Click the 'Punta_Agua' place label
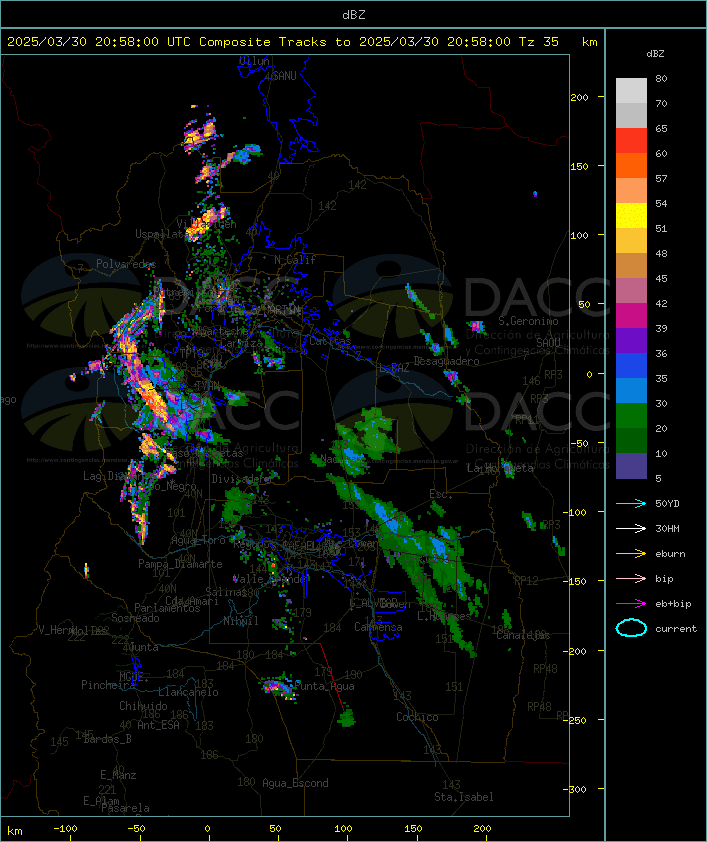 point(324,686)
